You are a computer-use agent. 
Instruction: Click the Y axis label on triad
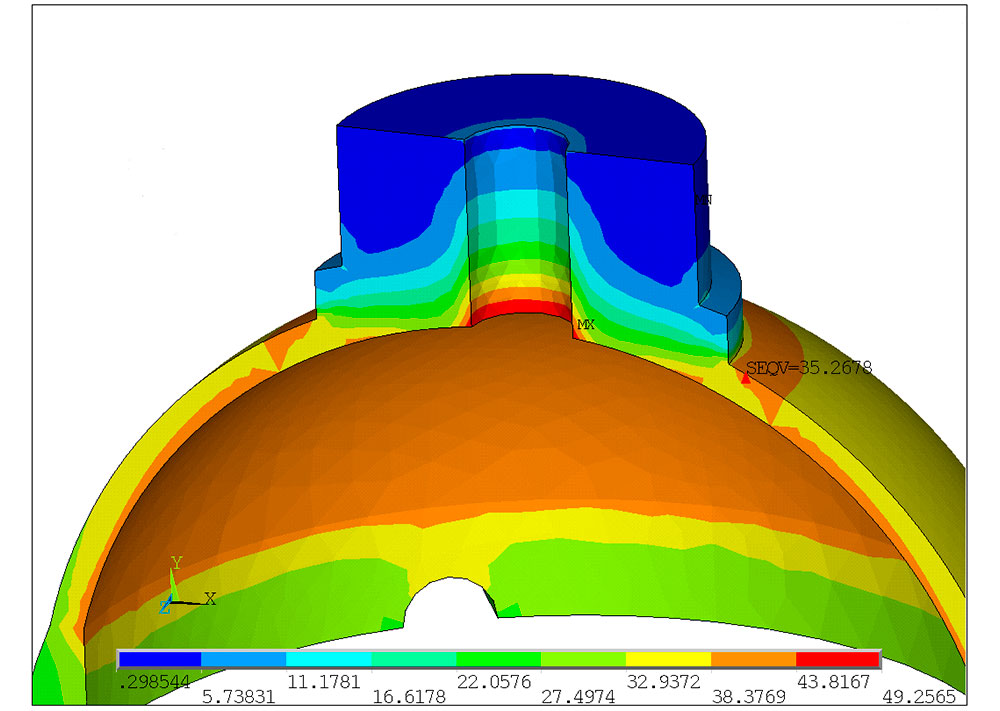(176, 564)
